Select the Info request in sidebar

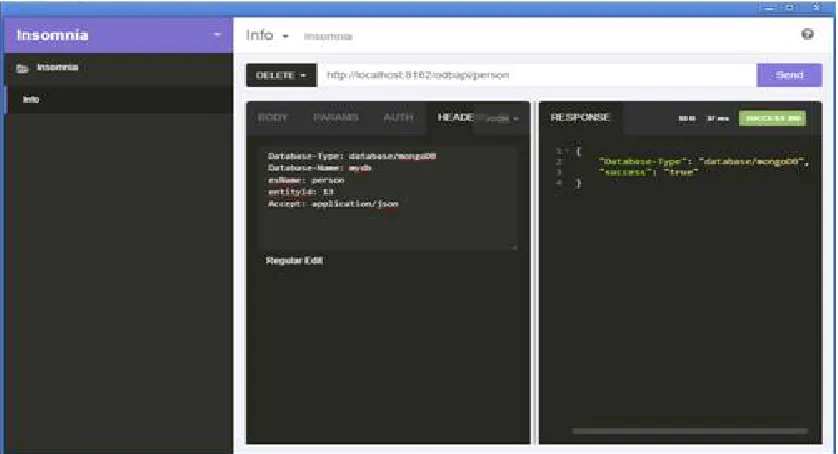click(x=31, y=99)
